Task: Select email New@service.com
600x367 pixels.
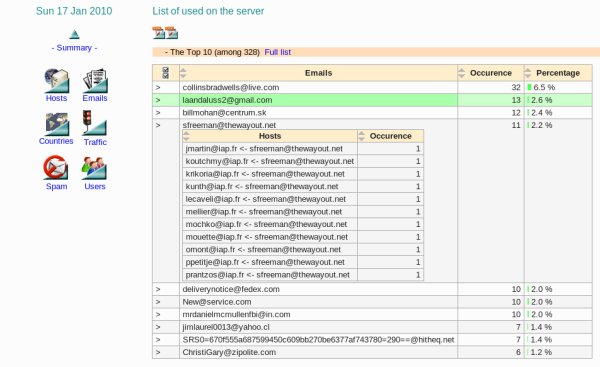Action: [x=217, y=302]
